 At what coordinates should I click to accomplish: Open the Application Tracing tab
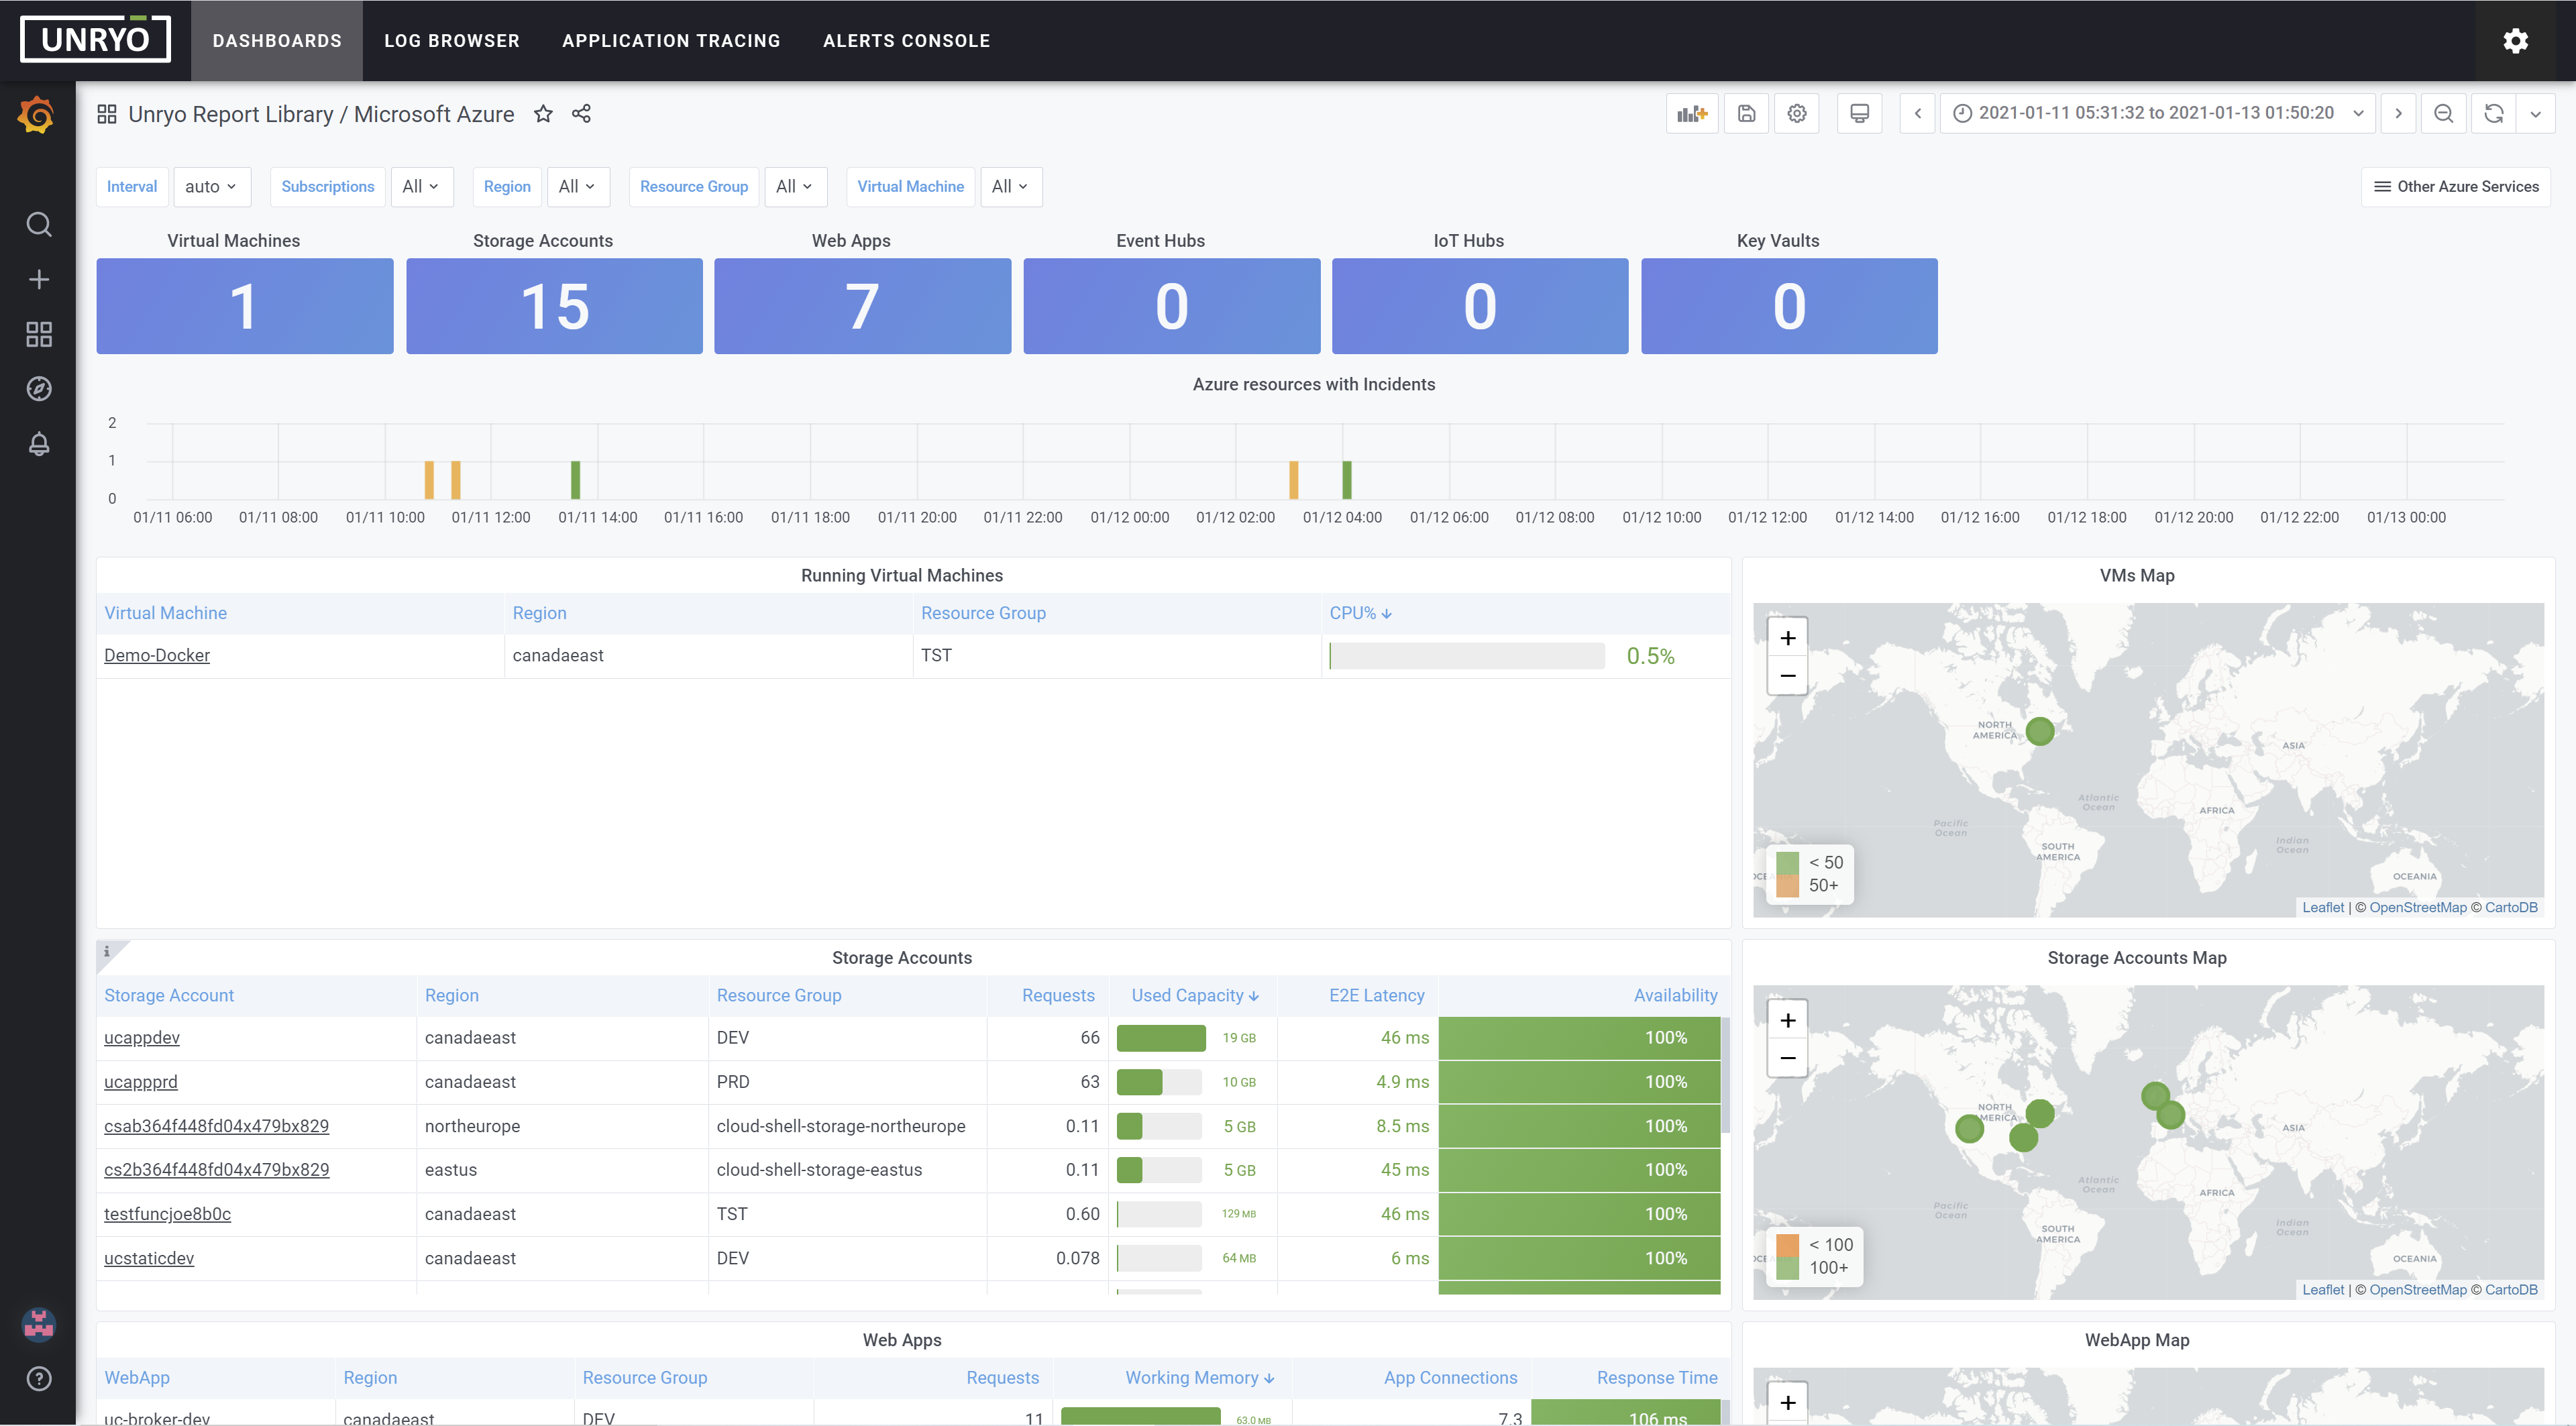point(671,41)
